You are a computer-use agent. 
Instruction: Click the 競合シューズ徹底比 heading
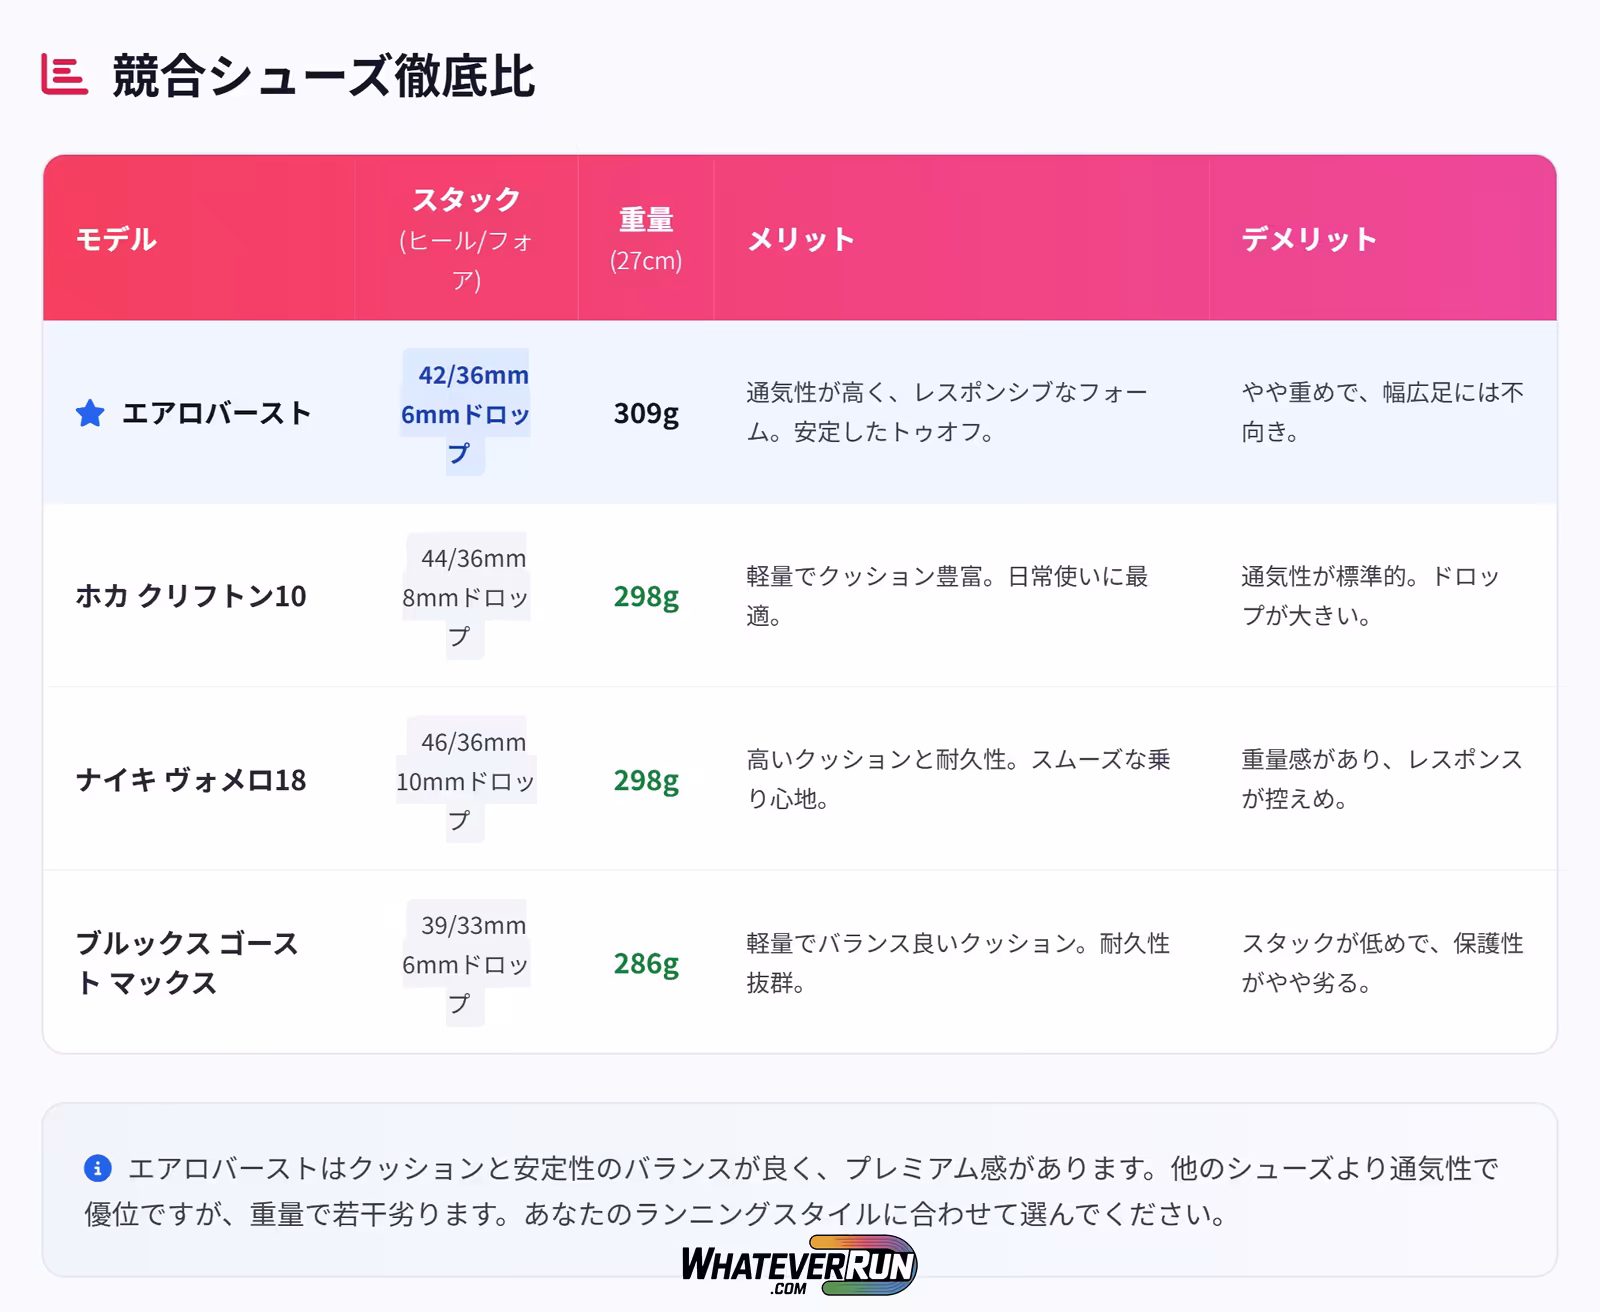pyautogui.click(x=323, y=76)
